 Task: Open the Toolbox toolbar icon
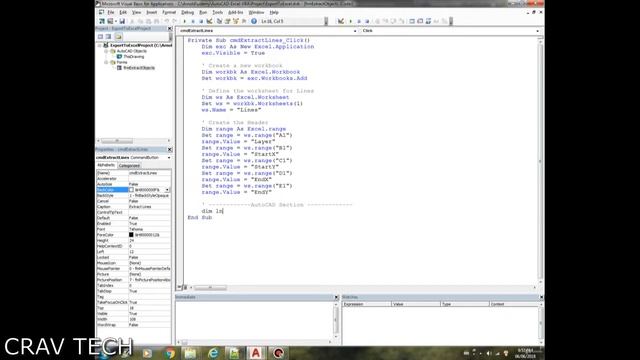[x=244, y=21]
